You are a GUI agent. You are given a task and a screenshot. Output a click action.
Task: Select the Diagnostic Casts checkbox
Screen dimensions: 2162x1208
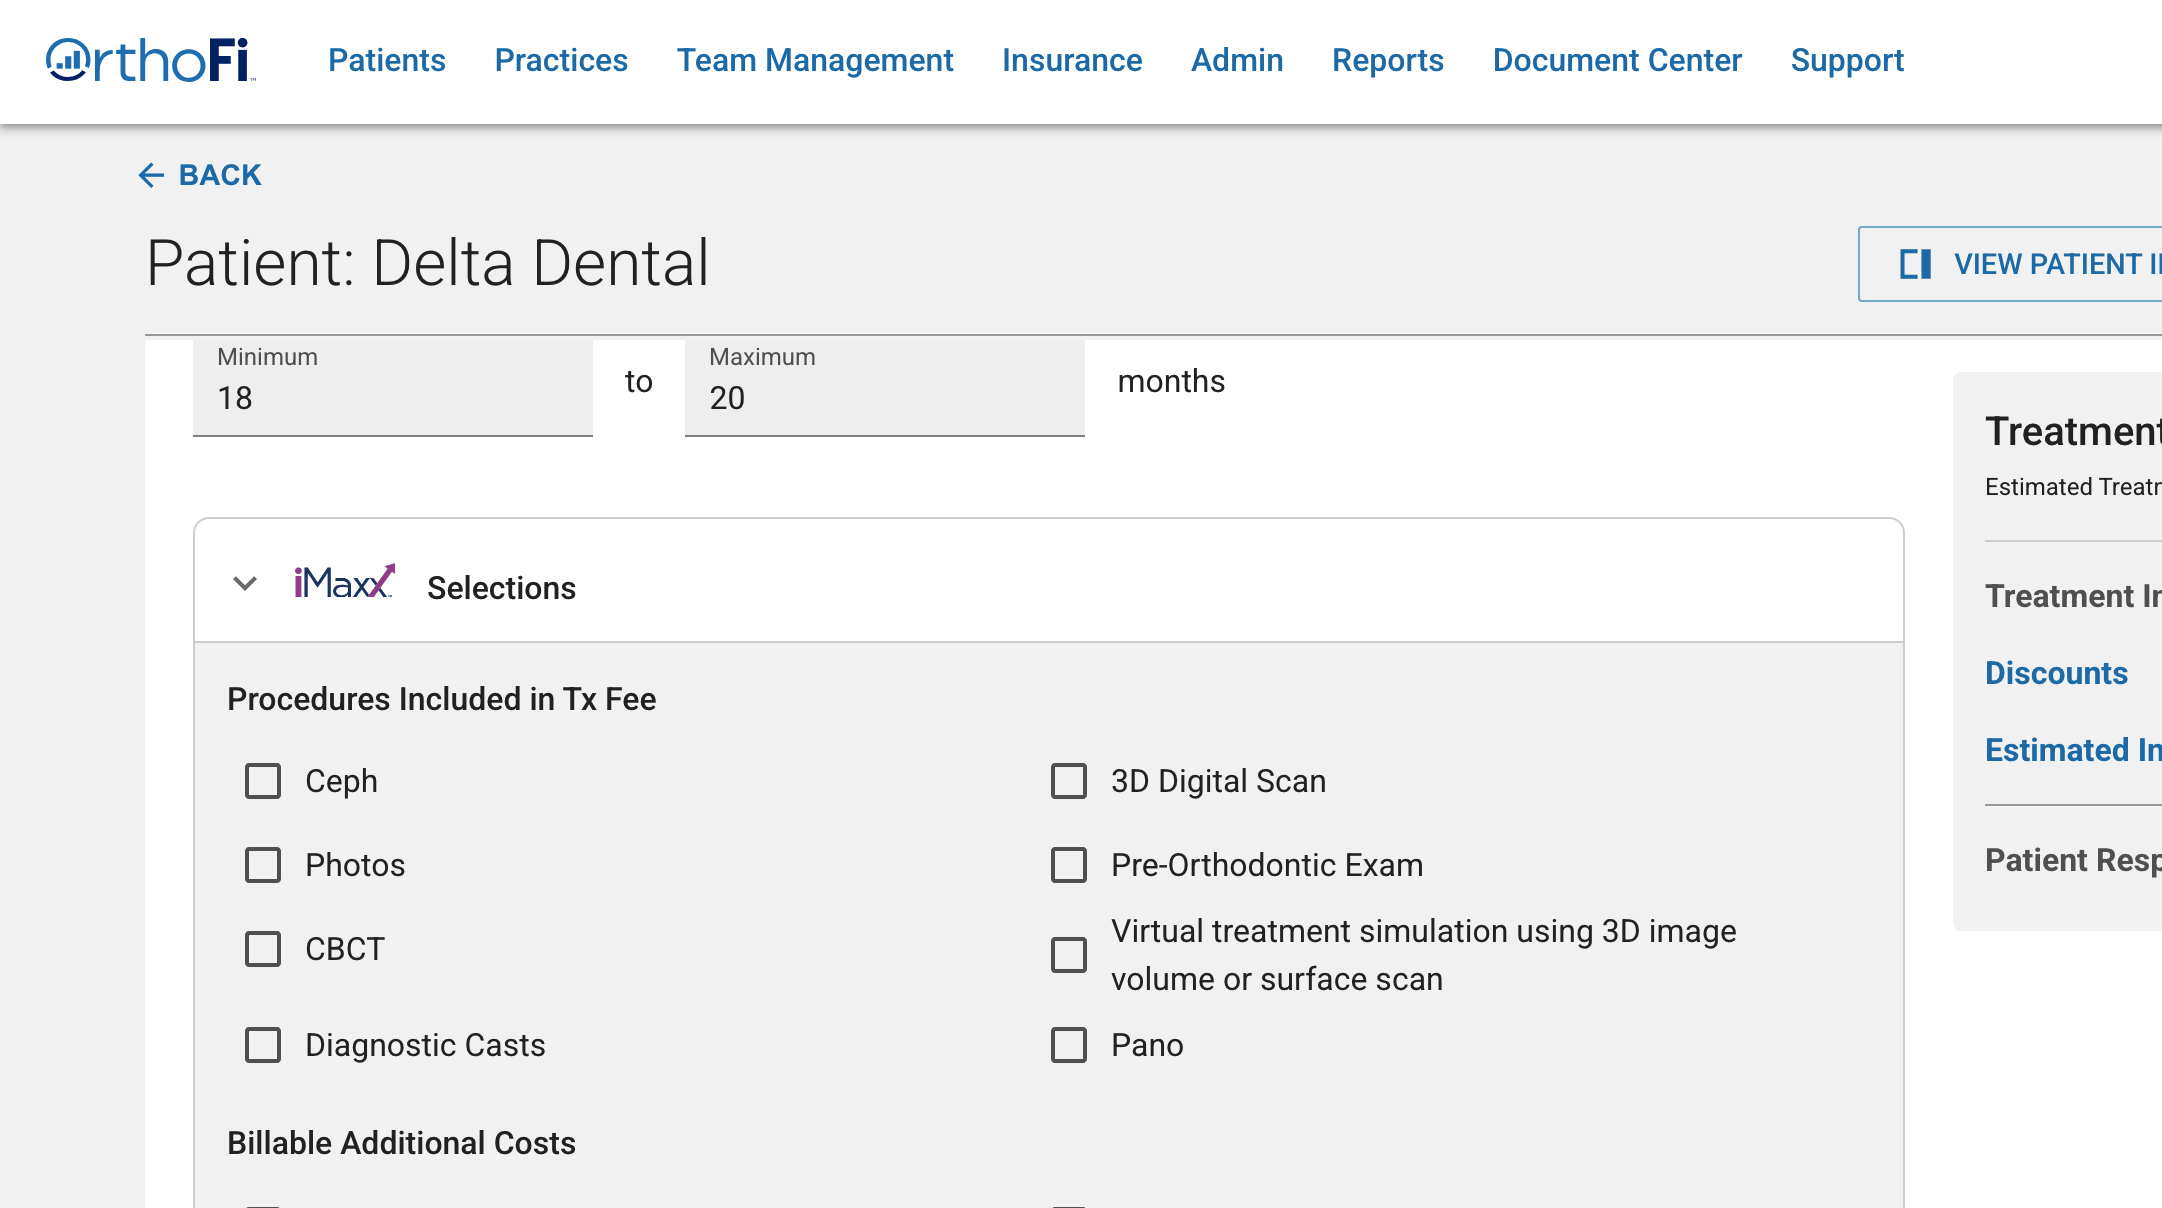pyautogui.click(x=263, y=1045)
